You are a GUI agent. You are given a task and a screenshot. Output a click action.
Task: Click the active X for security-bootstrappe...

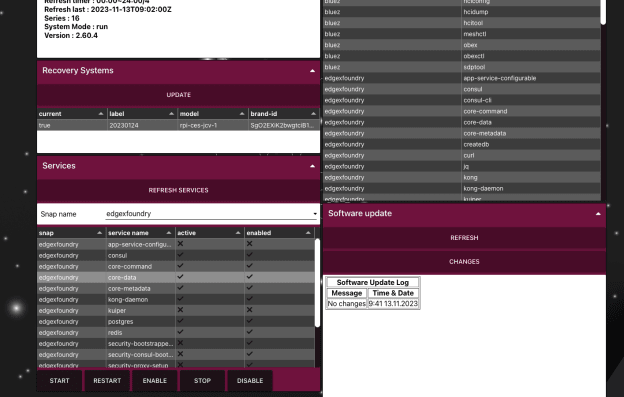pos(180,343)
